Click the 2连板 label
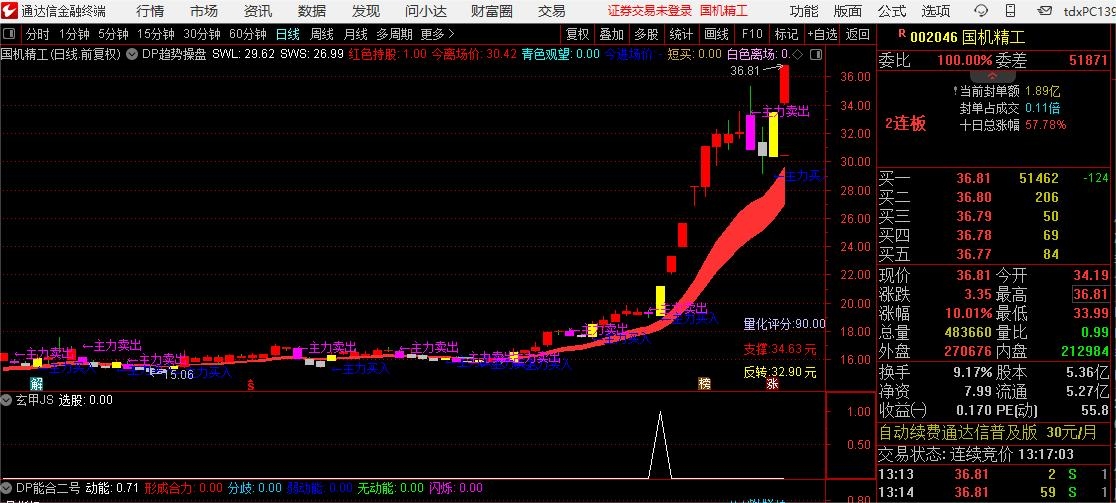This screenshot has width=1116, height=503. tap(906, 123)
